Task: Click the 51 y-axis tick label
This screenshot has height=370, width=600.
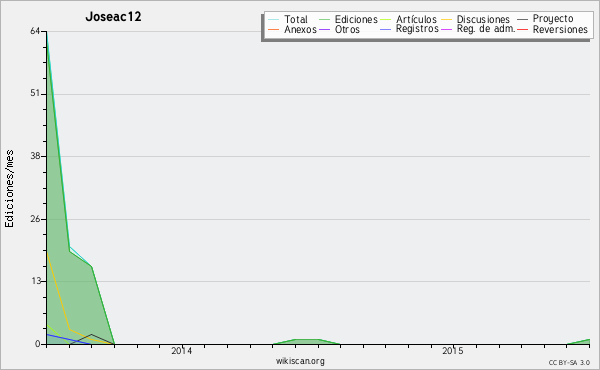Action: (35, 93)
